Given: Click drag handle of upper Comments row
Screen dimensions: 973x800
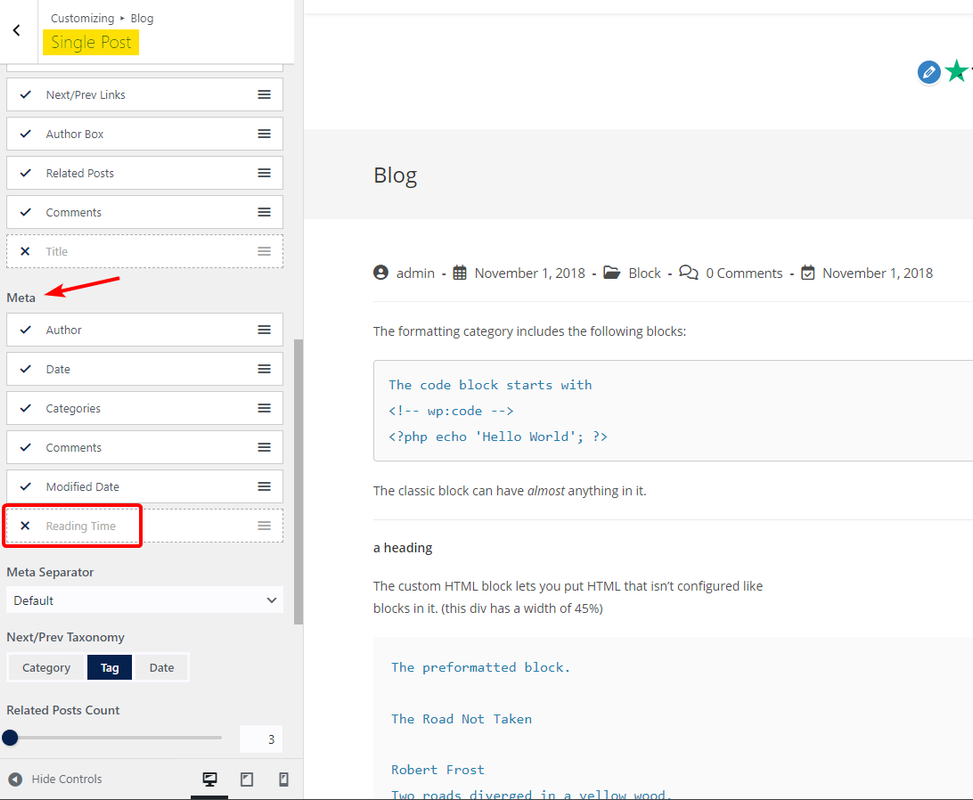Looking at the screenshot, I should [x=264, y=212].
